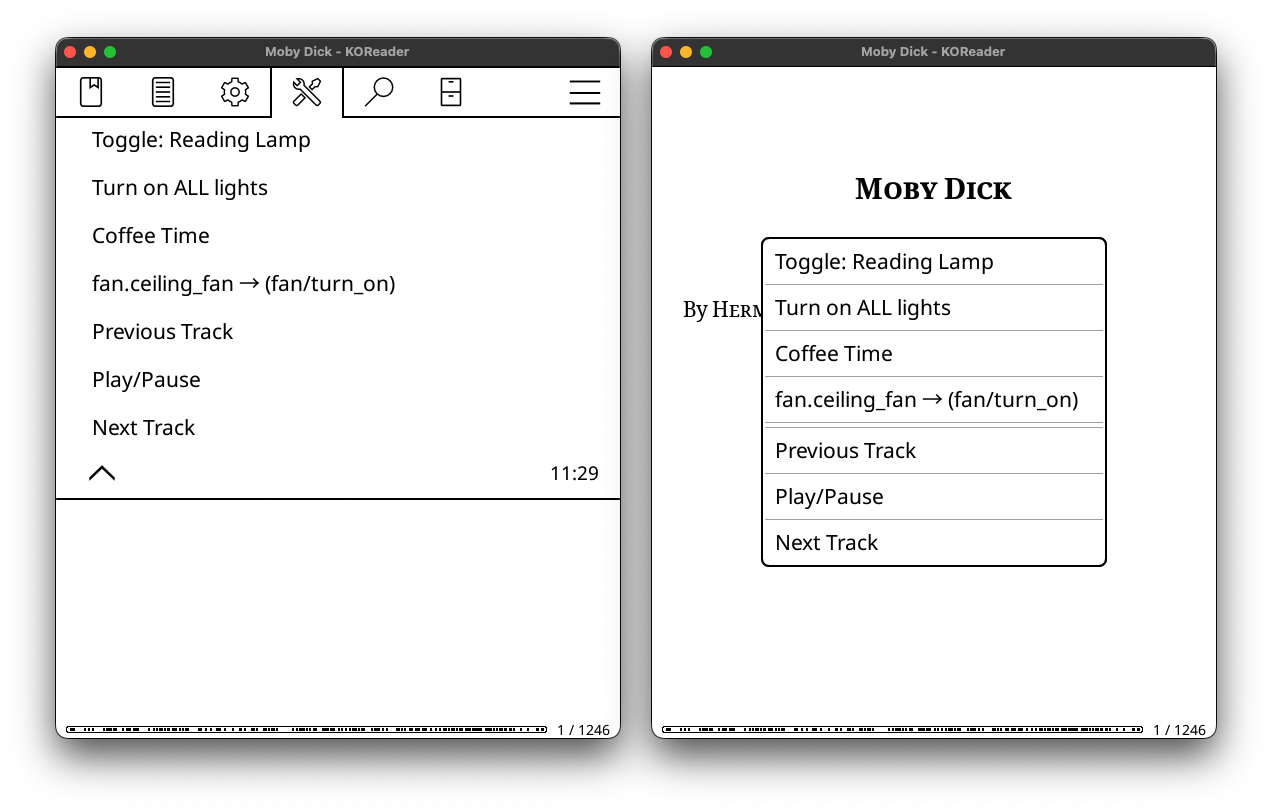Click 'Coffee Time' in right popup
Viewport: 1272px width, 812px height.
coord(934,354)
